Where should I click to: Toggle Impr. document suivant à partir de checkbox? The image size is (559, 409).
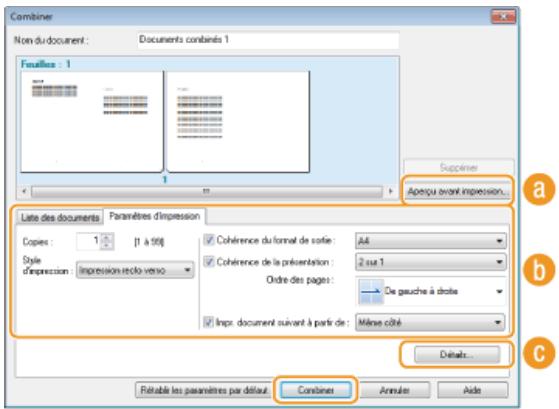[x=208, y=322]
